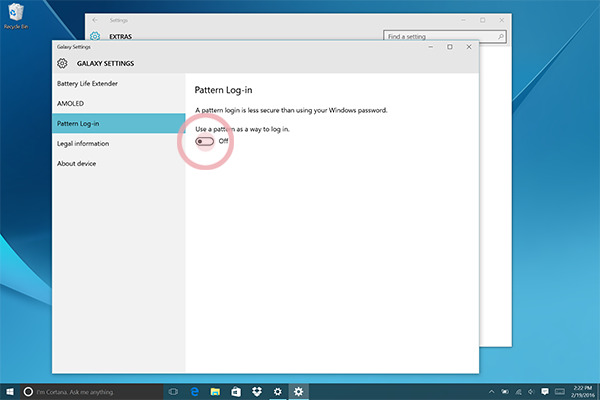Select Pattern Log-in in the sidebar
The height and width of the screenshot is (400, 600).
coord(119,123)
